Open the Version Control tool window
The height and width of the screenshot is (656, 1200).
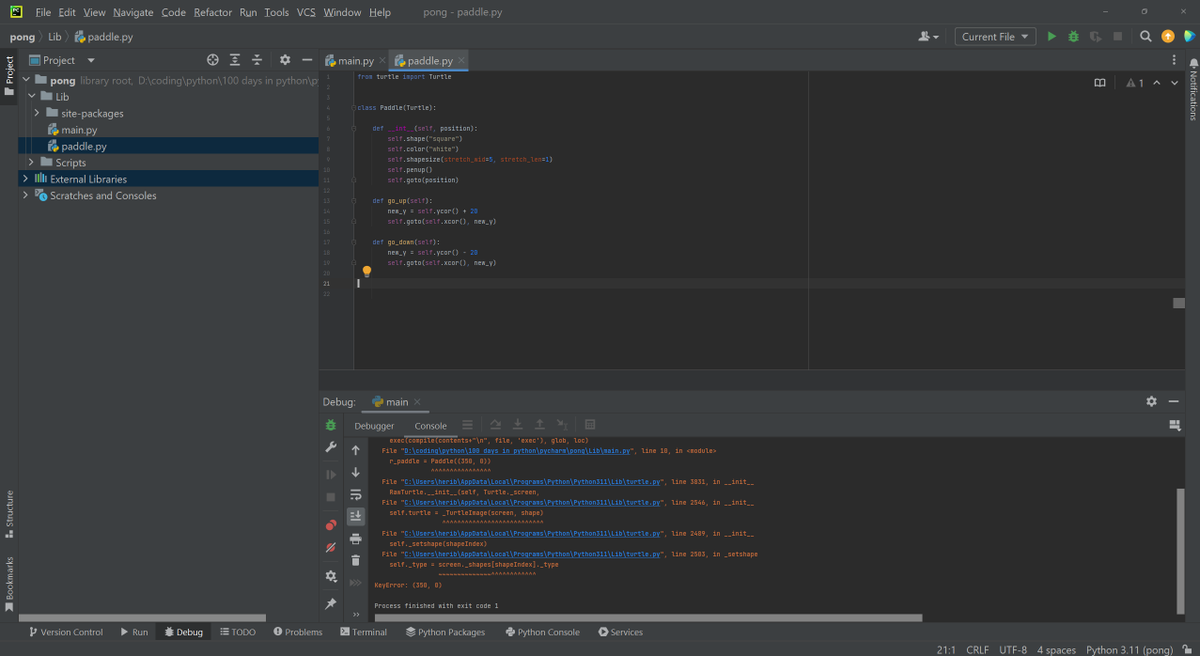[66, 632]
